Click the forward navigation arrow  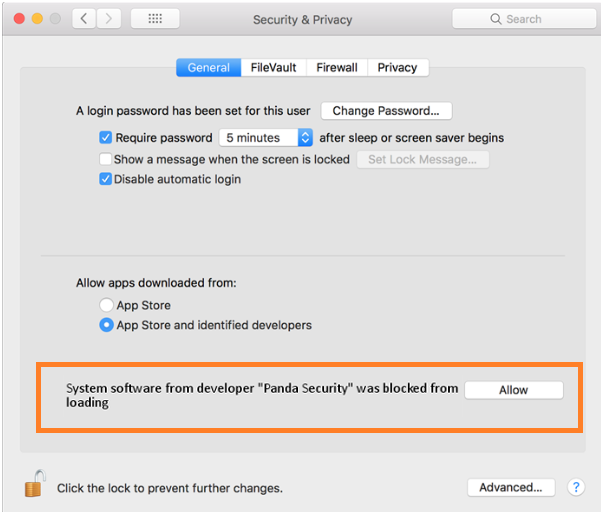pyautogui.click(x=109, y=18)
